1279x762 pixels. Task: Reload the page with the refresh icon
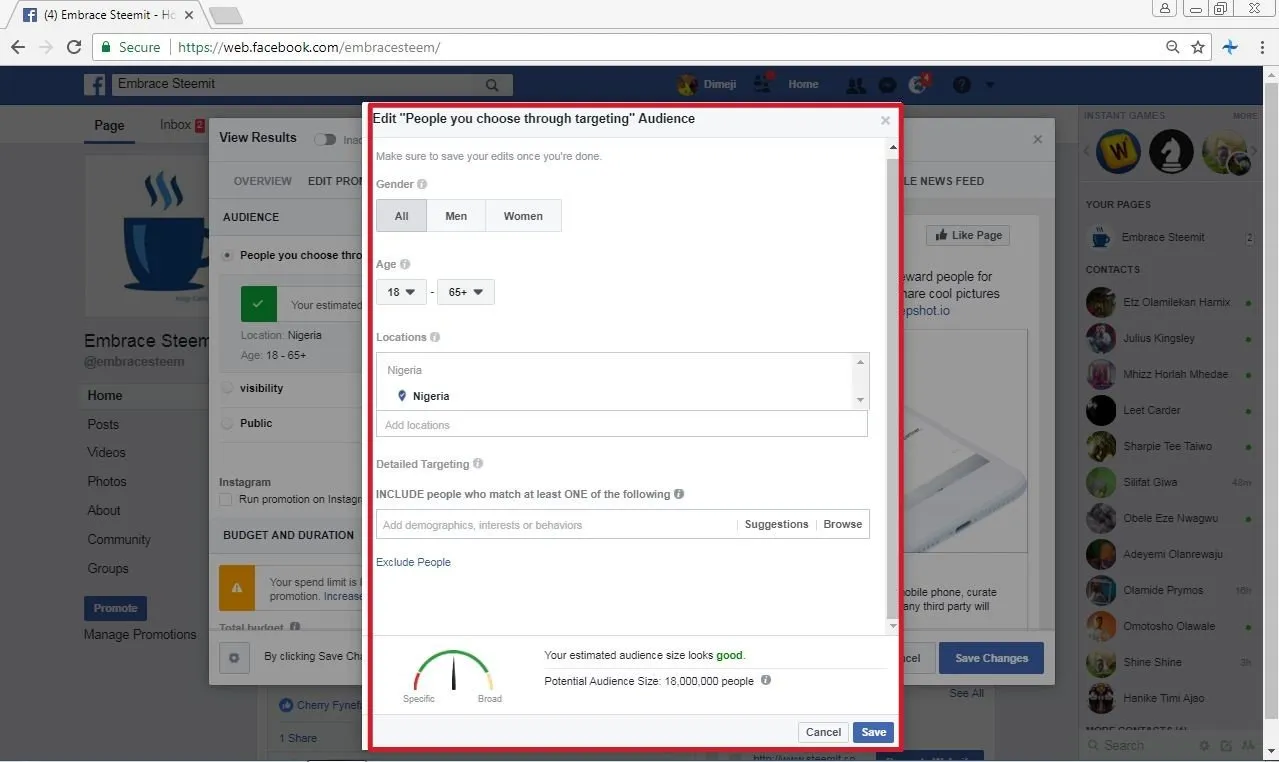coord(73,47)
